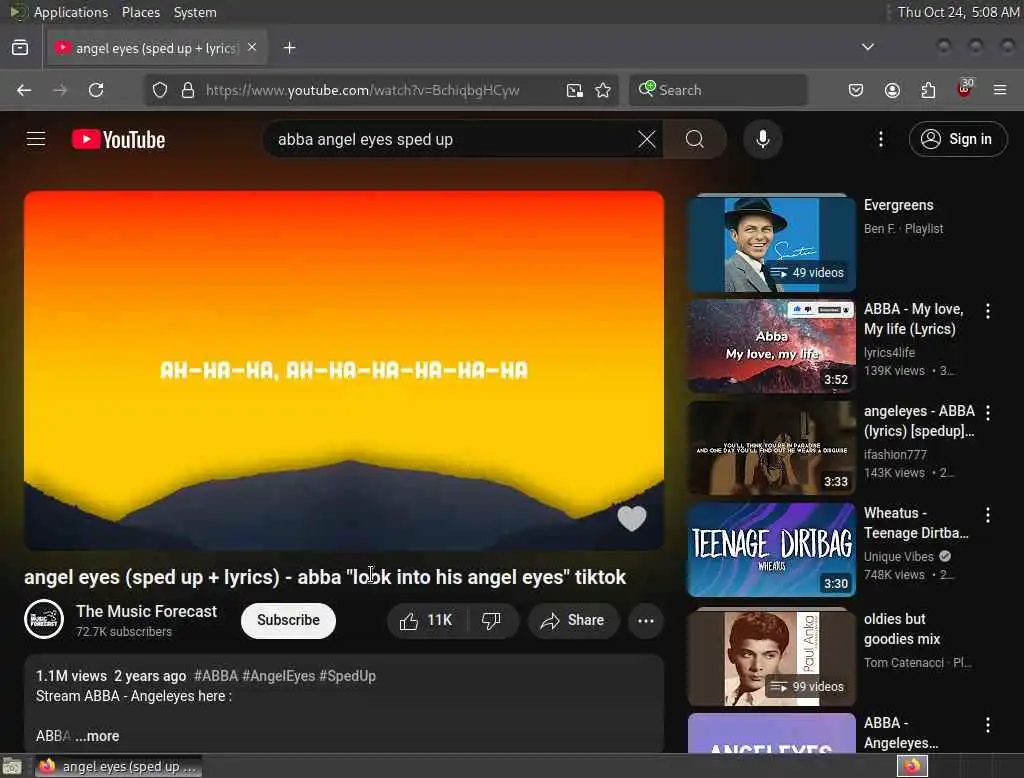1024x778 pixels.
Task: Open options for ABBA - My love, My life
Action: [x=987, y=312]
